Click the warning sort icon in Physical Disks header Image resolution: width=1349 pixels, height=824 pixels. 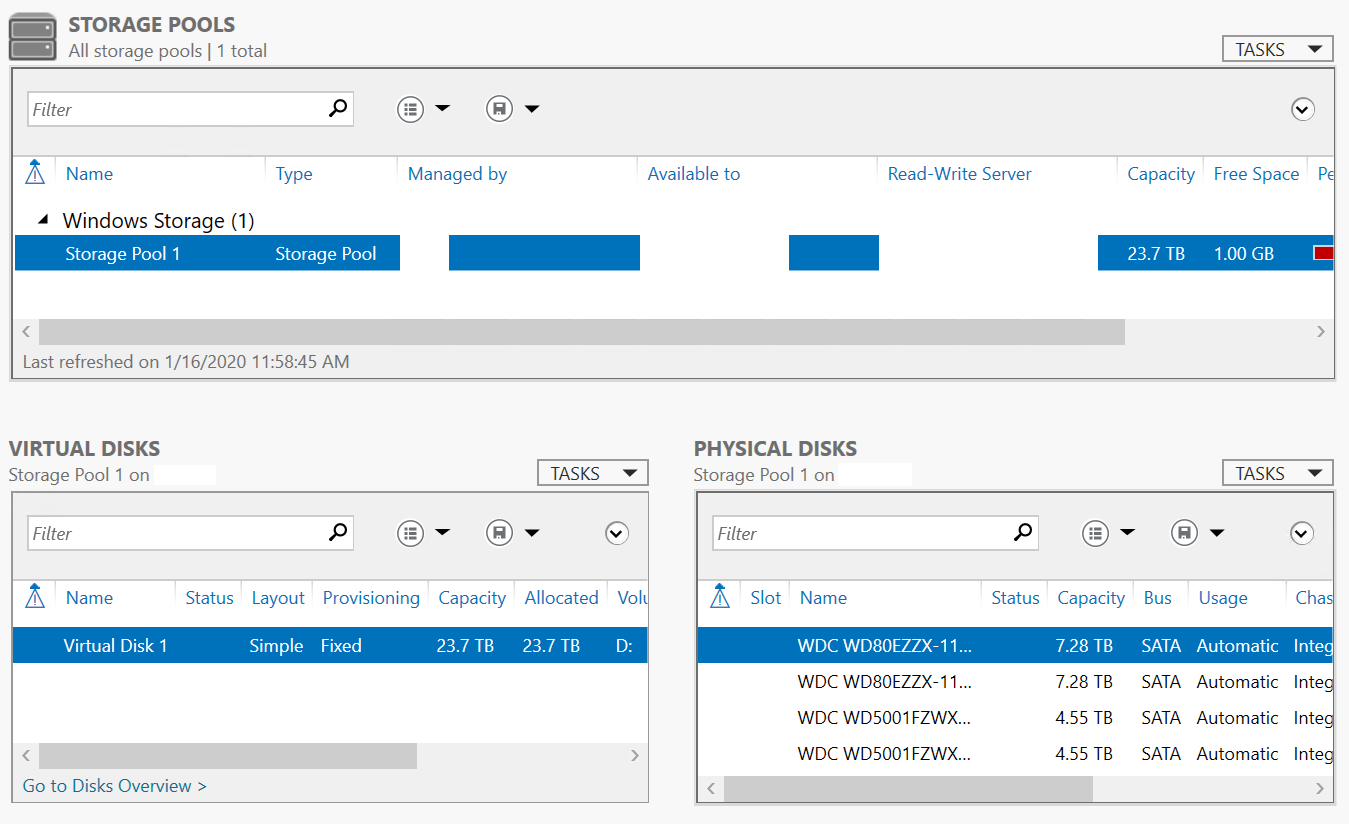pyautogui.click(x=720, y=597)
